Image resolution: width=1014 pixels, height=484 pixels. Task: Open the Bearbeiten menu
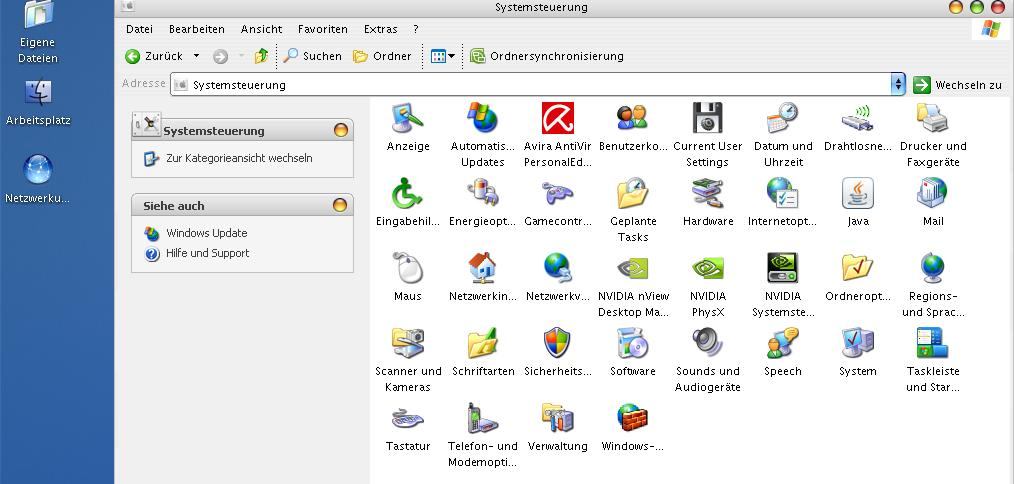point(197,29)
